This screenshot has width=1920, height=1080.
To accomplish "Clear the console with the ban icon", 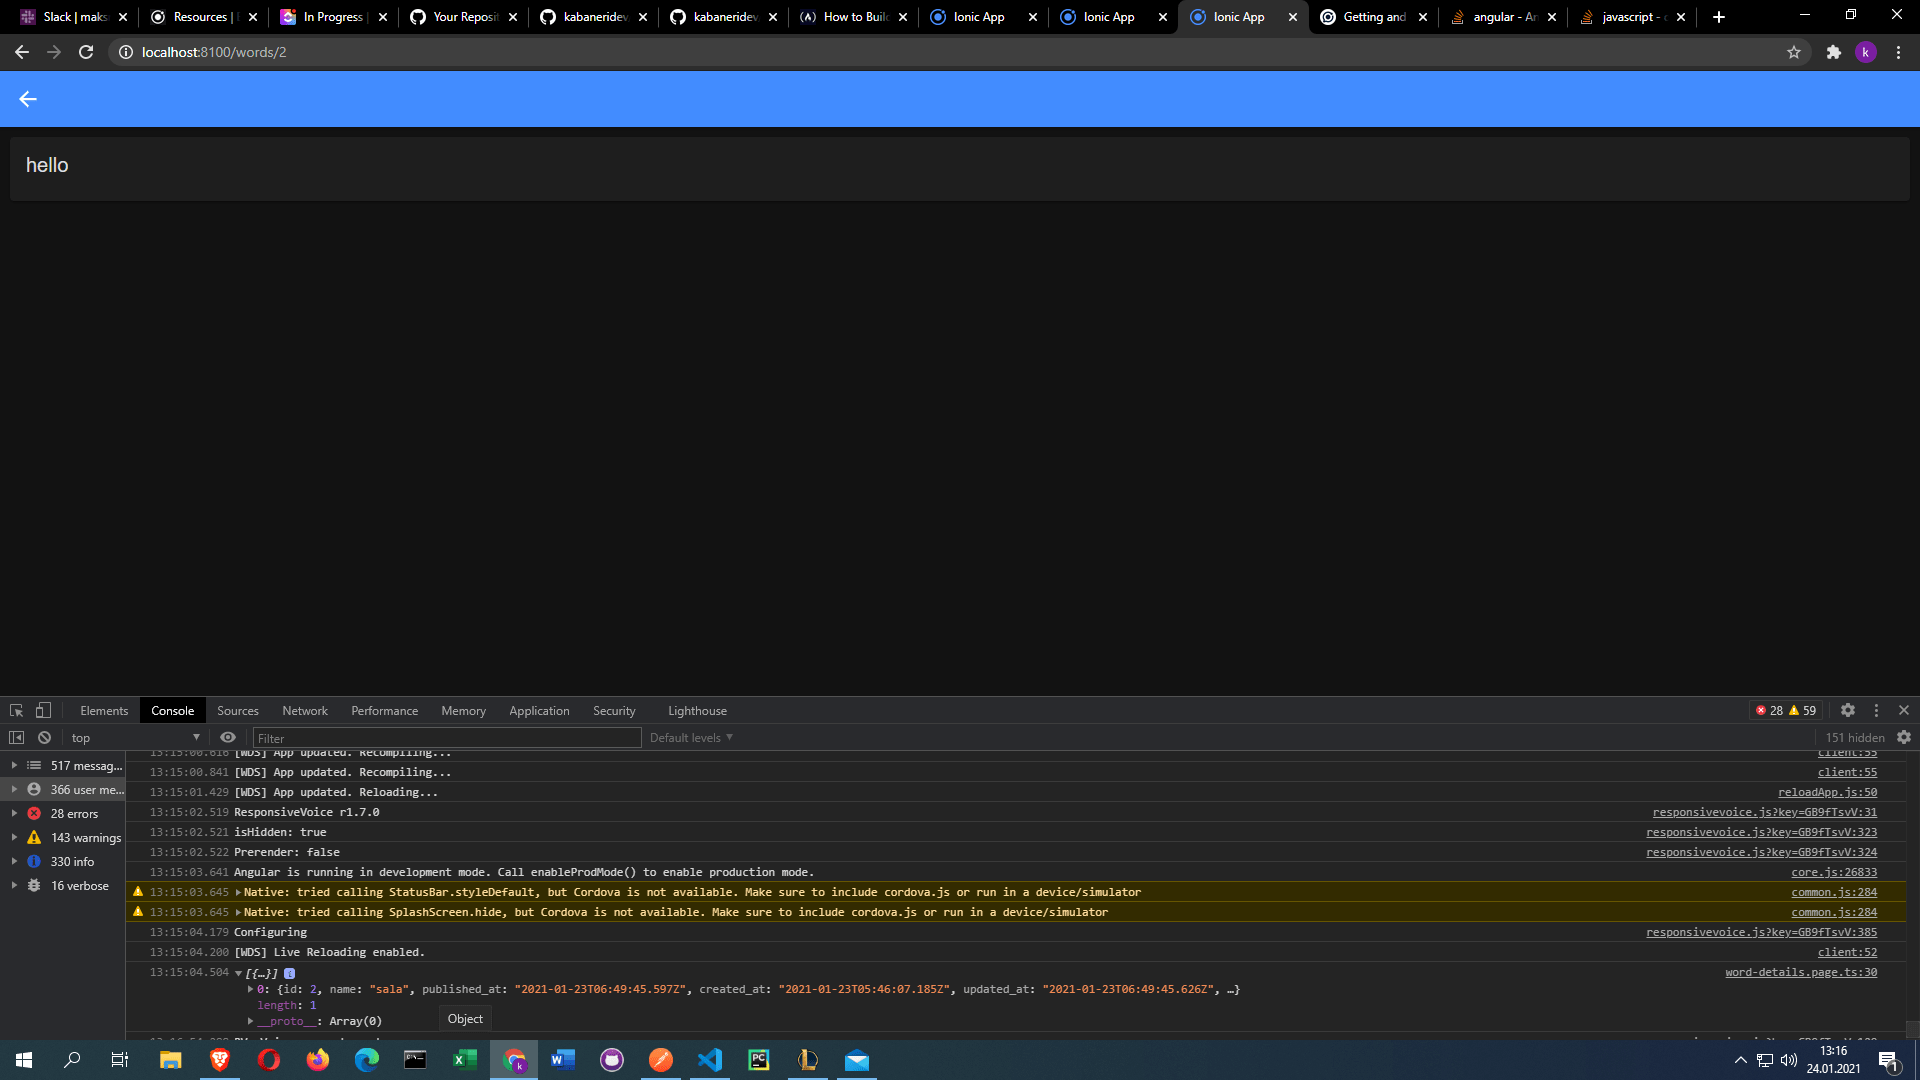I will point(44,738).
